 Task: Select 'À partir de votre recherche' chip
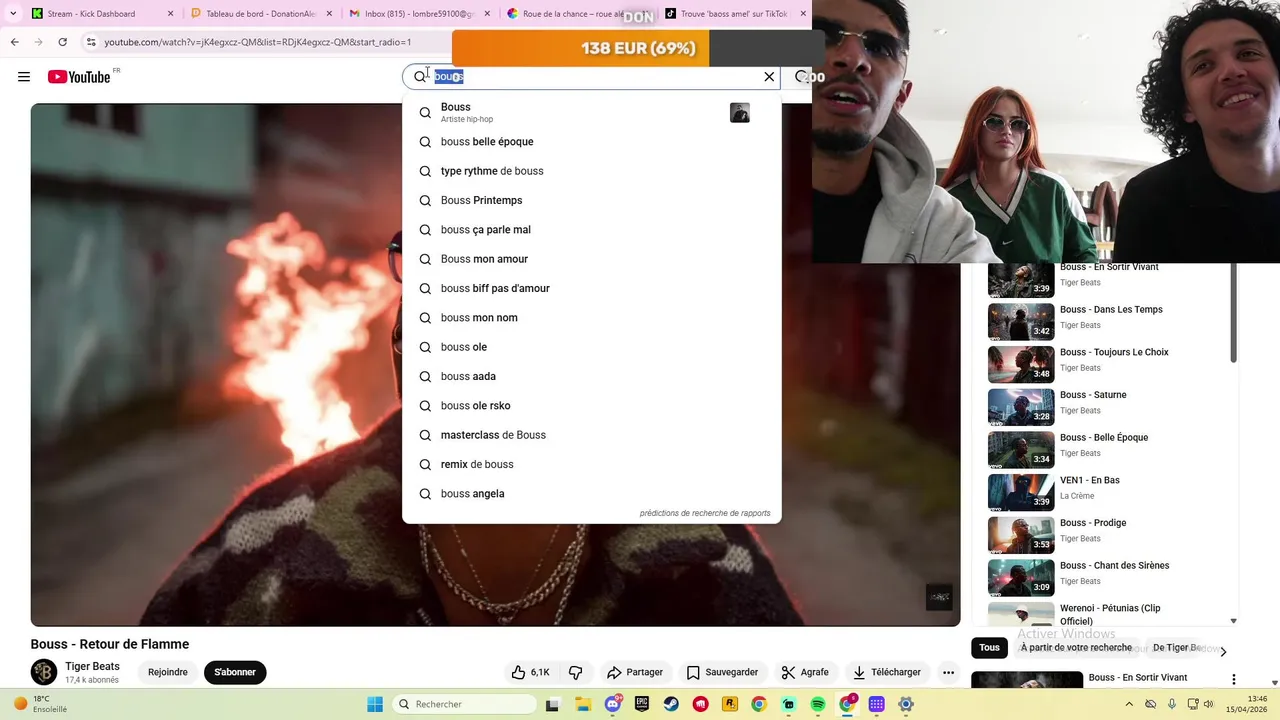pos(1076,647)
